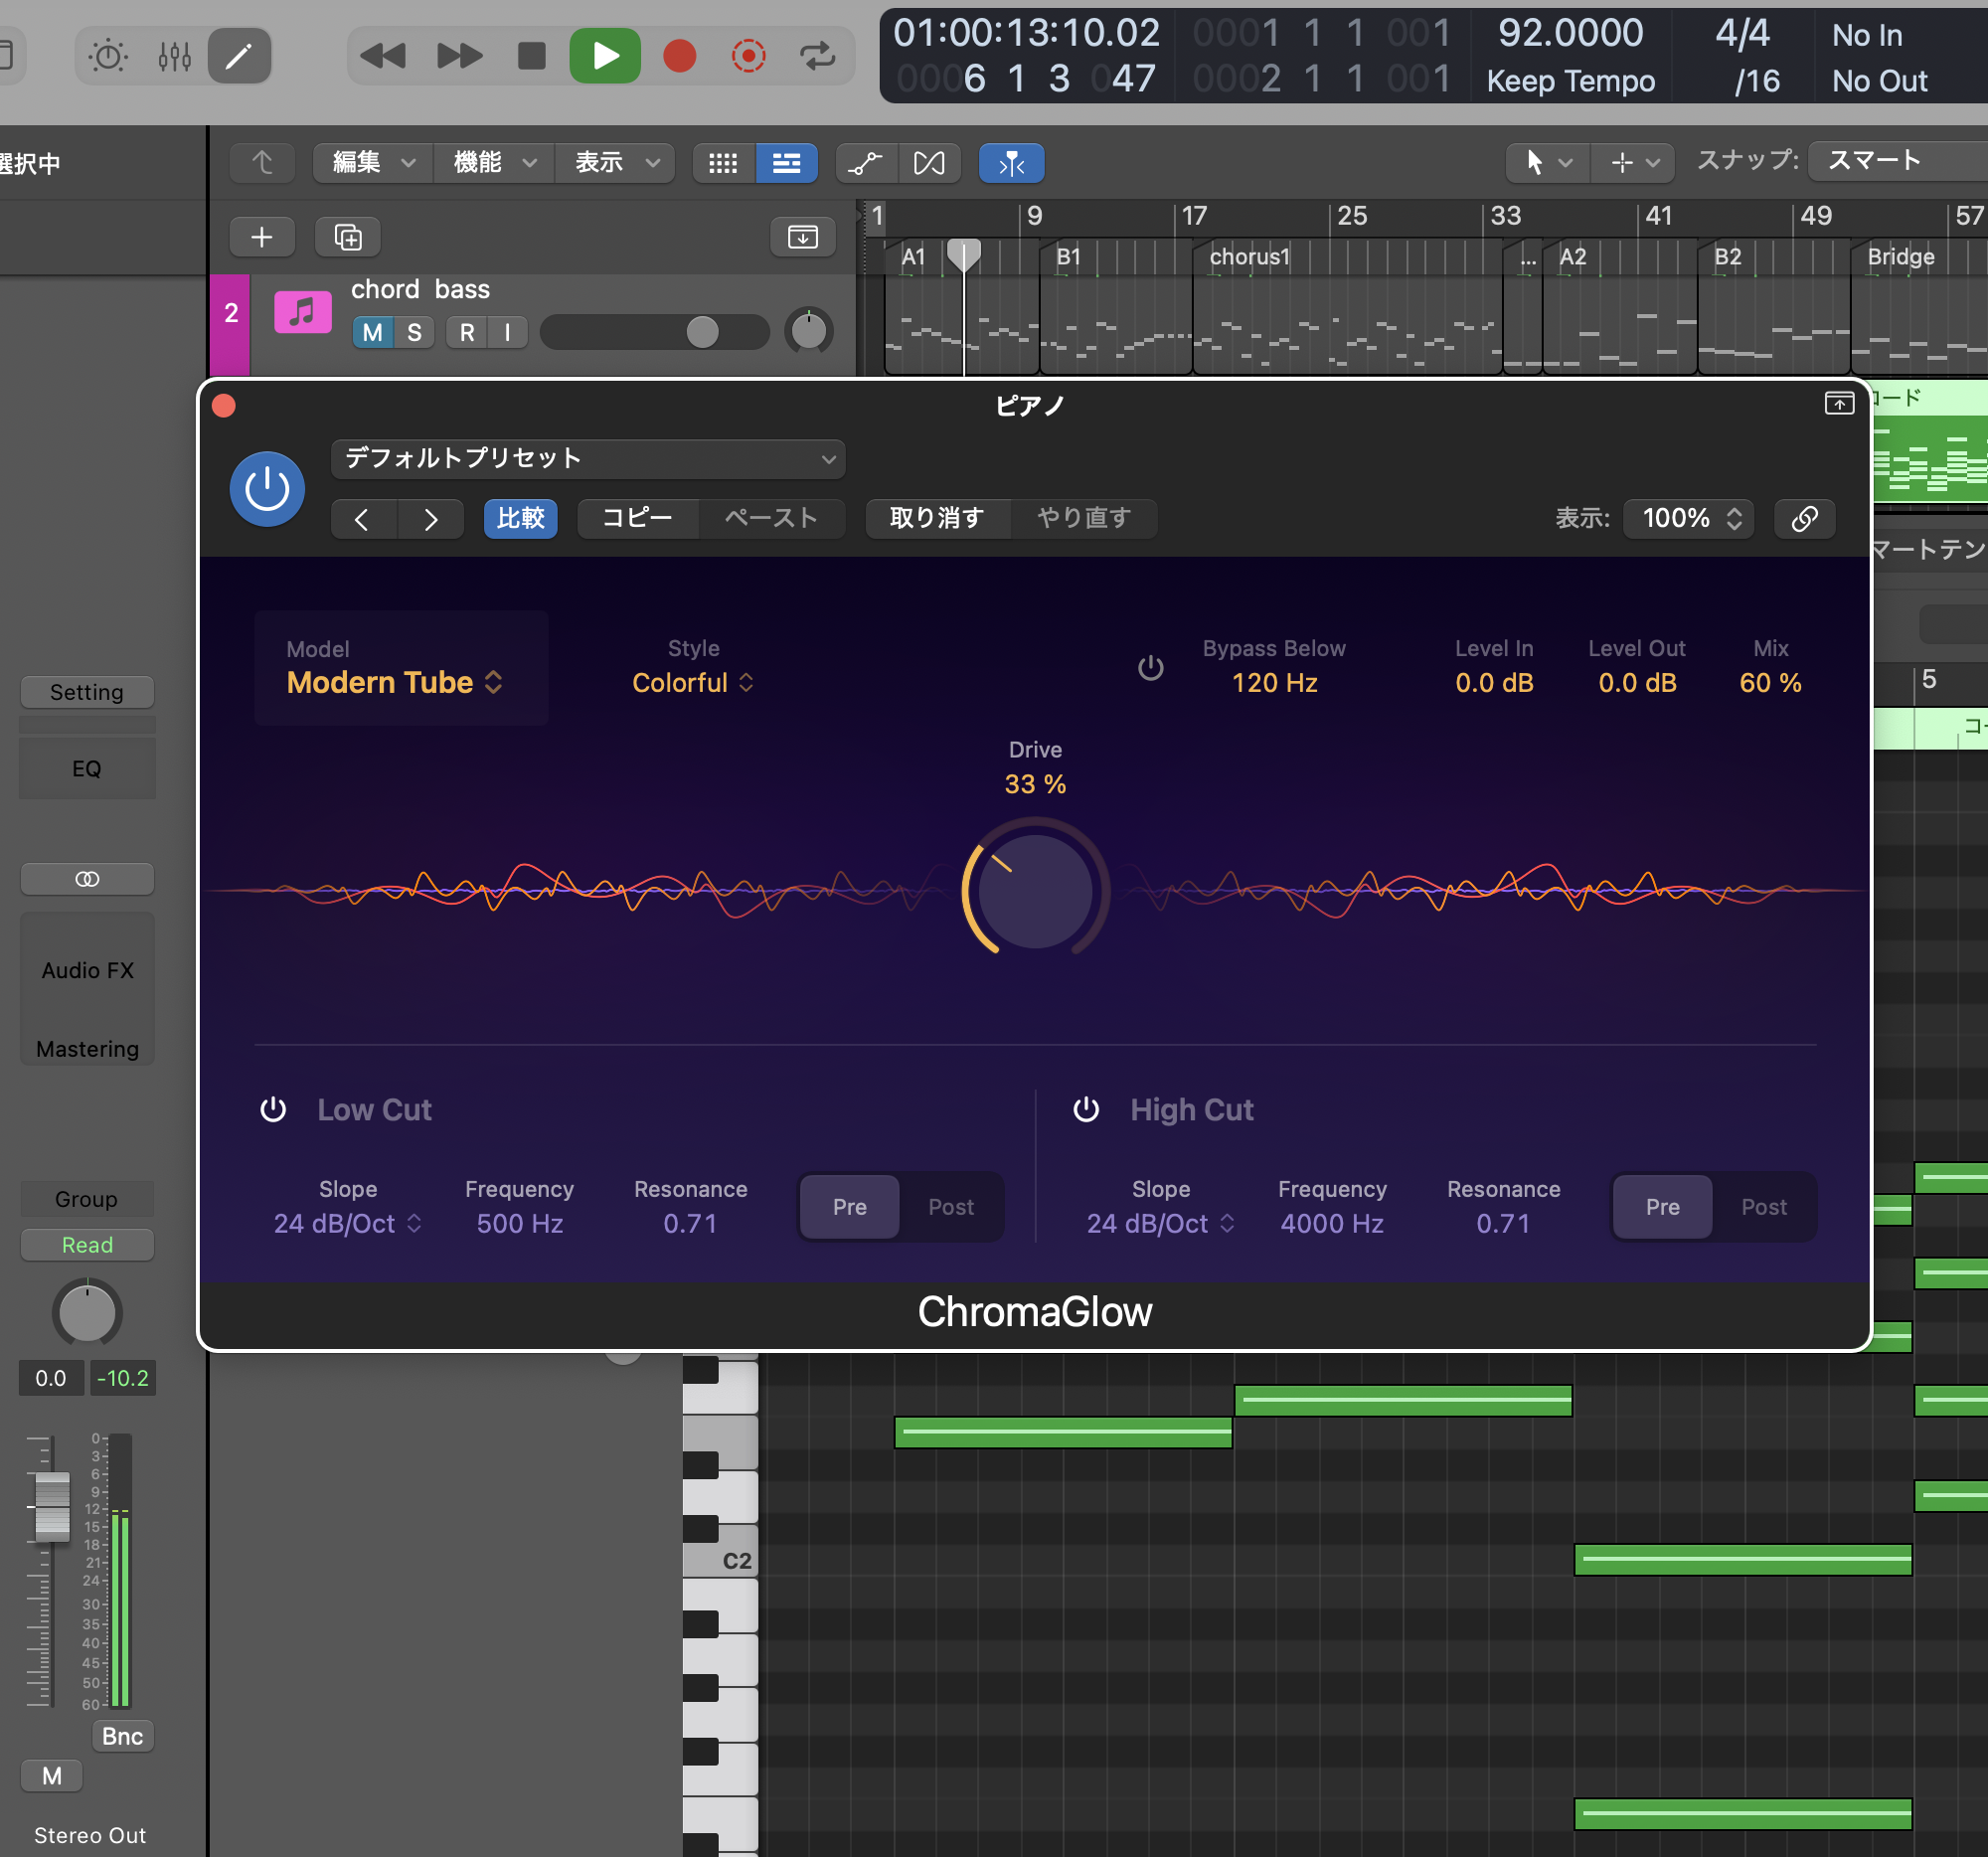Open the High Cut slope dropdown
Screen dimensions: 1988x1857
click(1161, 1224)
